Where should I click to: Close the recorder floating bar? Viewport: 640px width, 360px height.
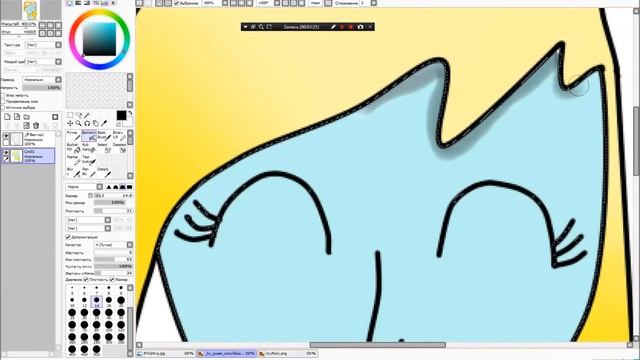(x=370, y=27)
